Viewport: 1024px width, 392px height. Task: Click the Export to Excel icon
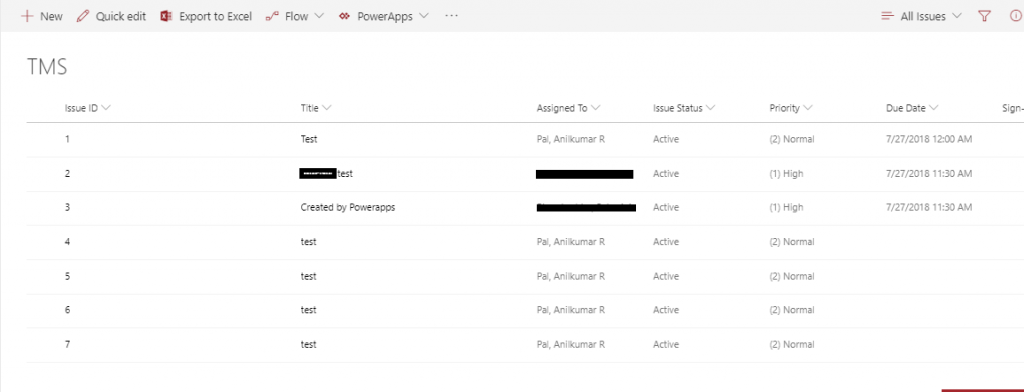pyautogui.click(x=166, y=16)
